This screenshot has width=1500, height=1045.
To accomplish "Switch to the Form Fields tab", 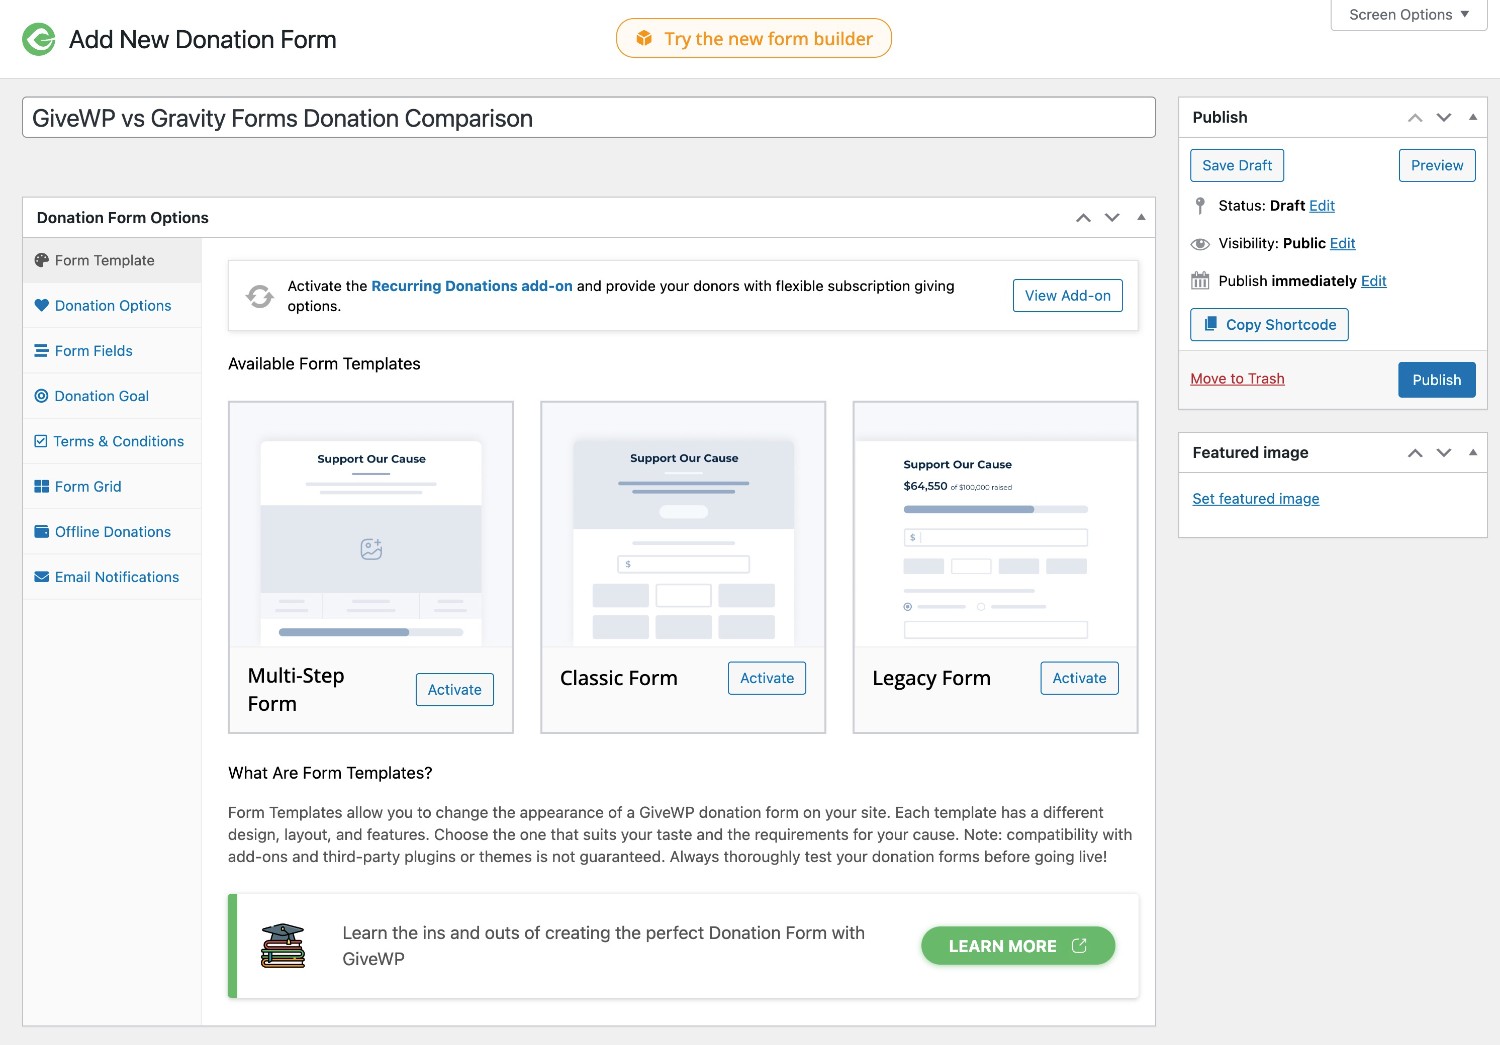I will (x=112, y=351).
